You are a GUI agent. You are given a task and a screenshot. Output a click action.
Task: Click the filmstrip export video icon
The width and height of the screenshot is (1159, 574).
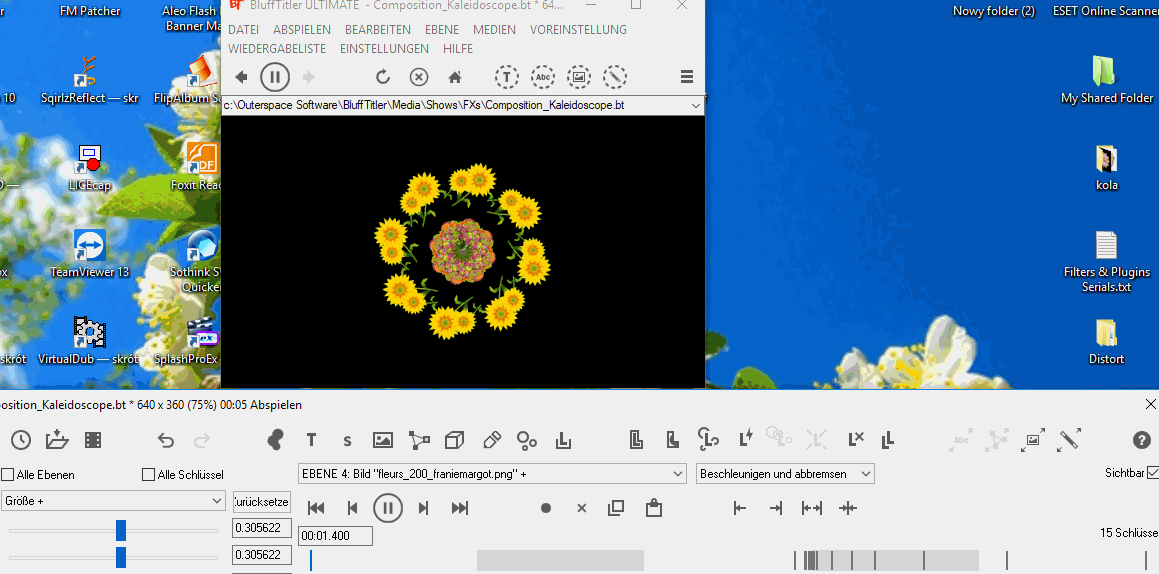[93, 440]
